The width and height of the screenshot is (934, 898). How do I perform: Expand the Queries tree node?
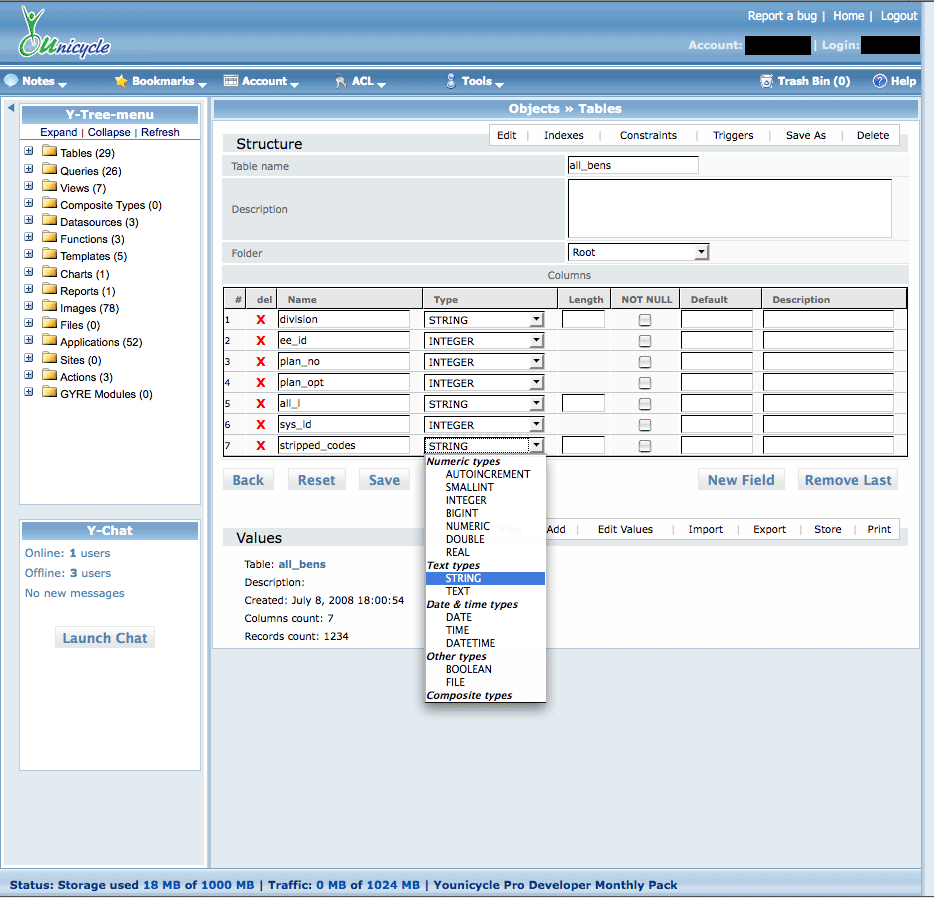29,171
